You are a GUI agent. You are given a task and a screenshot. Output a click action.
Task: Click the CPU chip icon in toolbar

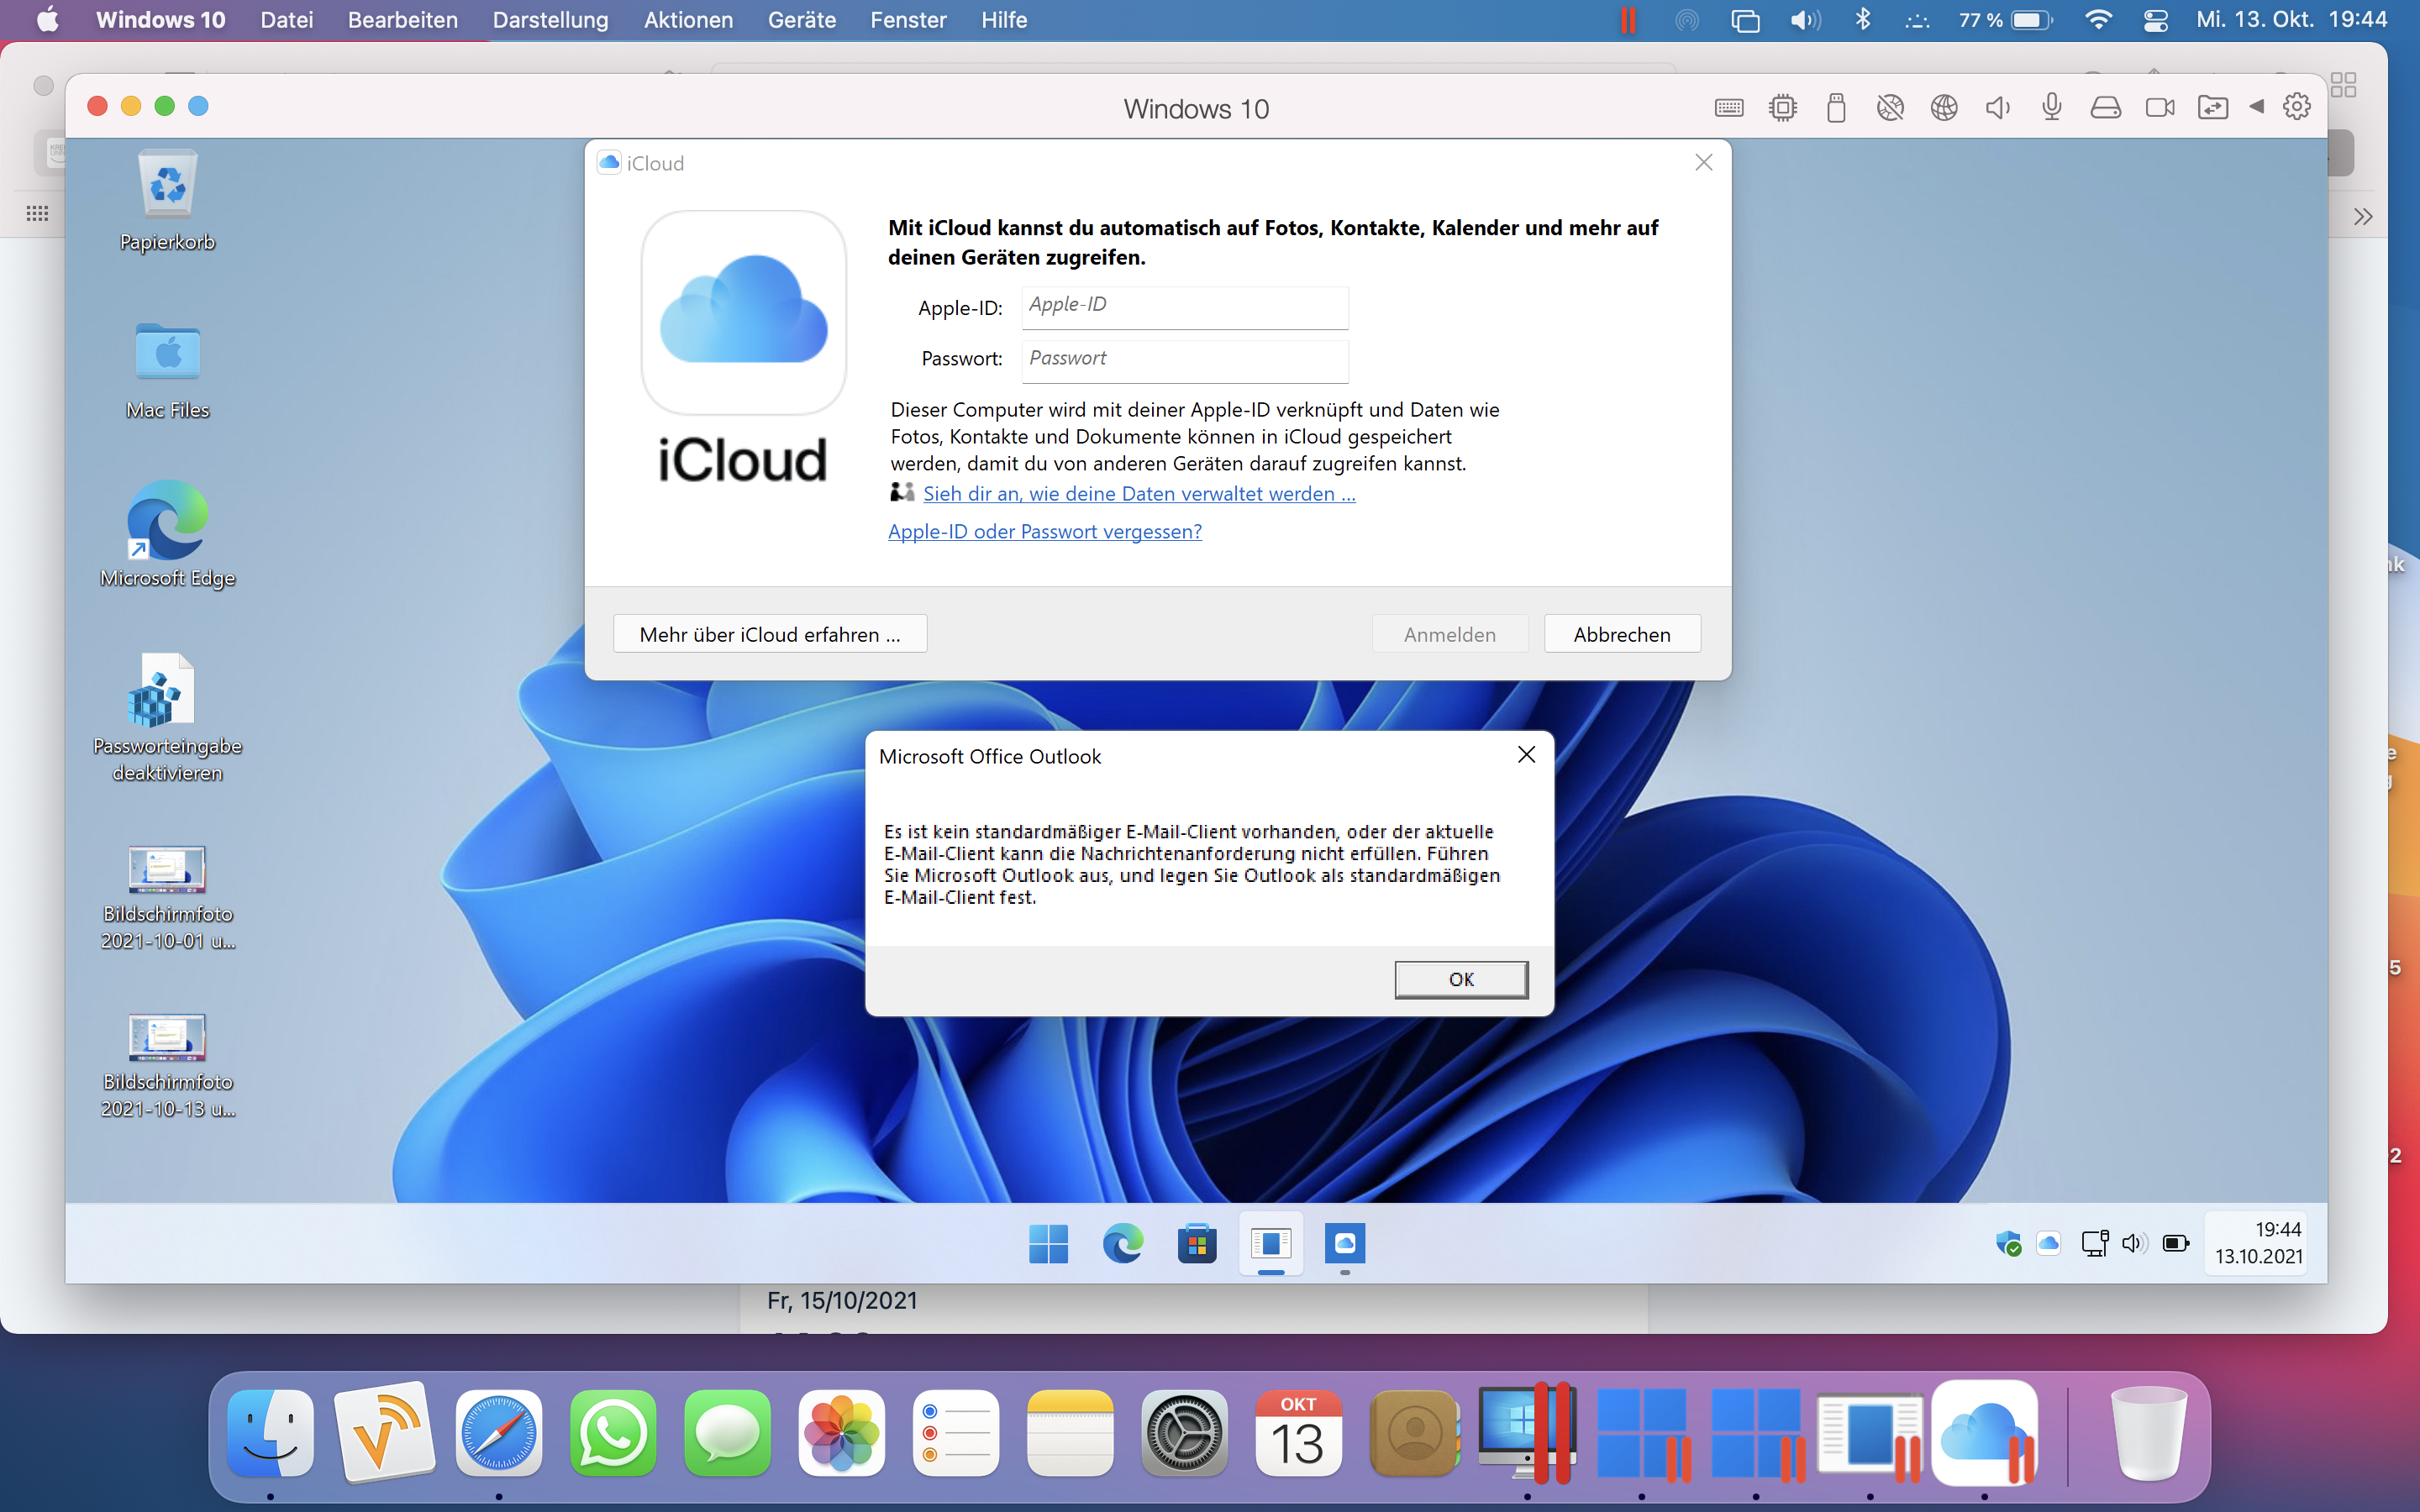[1782, 108]
